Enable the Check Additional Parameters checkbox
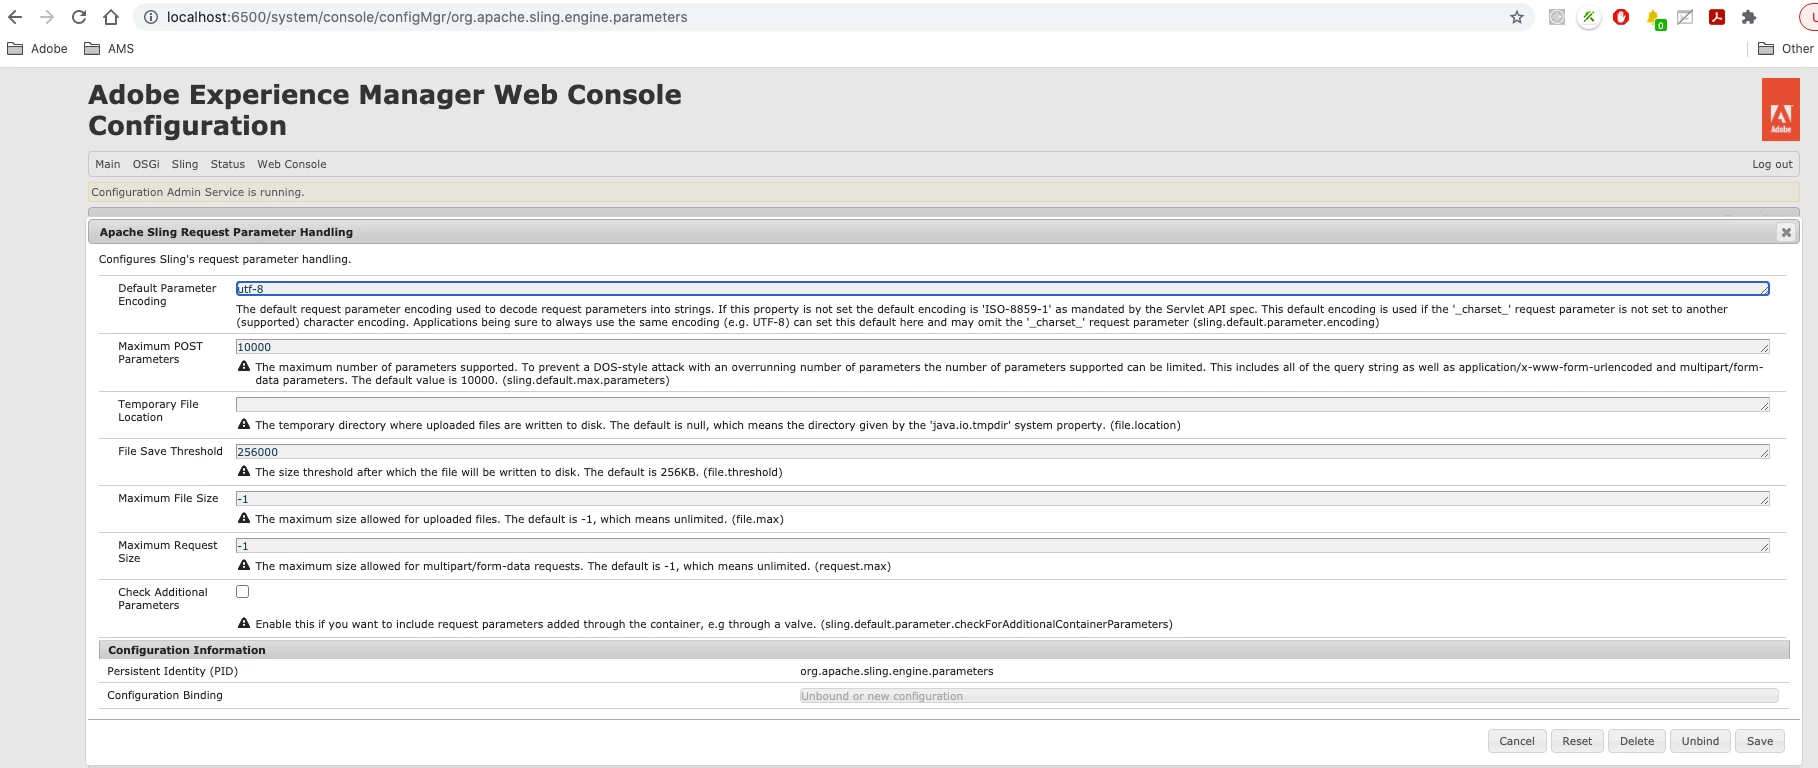The height and width of the screenshot is (768, 1818). (242, 592)
